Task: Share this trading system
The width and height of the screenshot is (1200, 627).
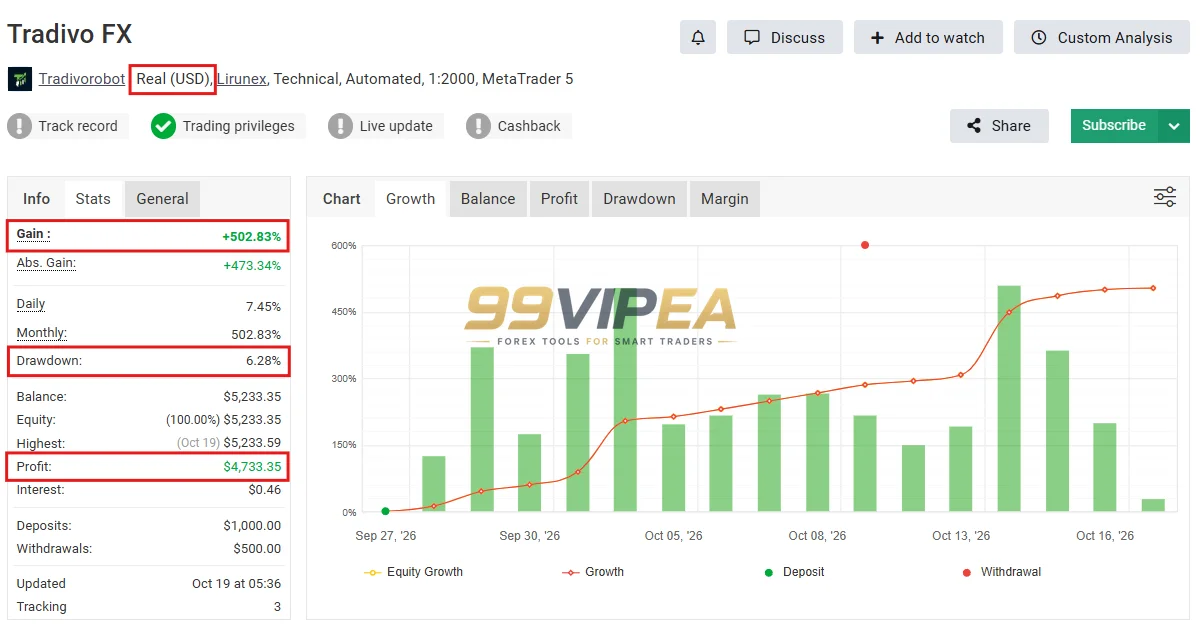Action: pyautogui.click(x=999, y=126)
